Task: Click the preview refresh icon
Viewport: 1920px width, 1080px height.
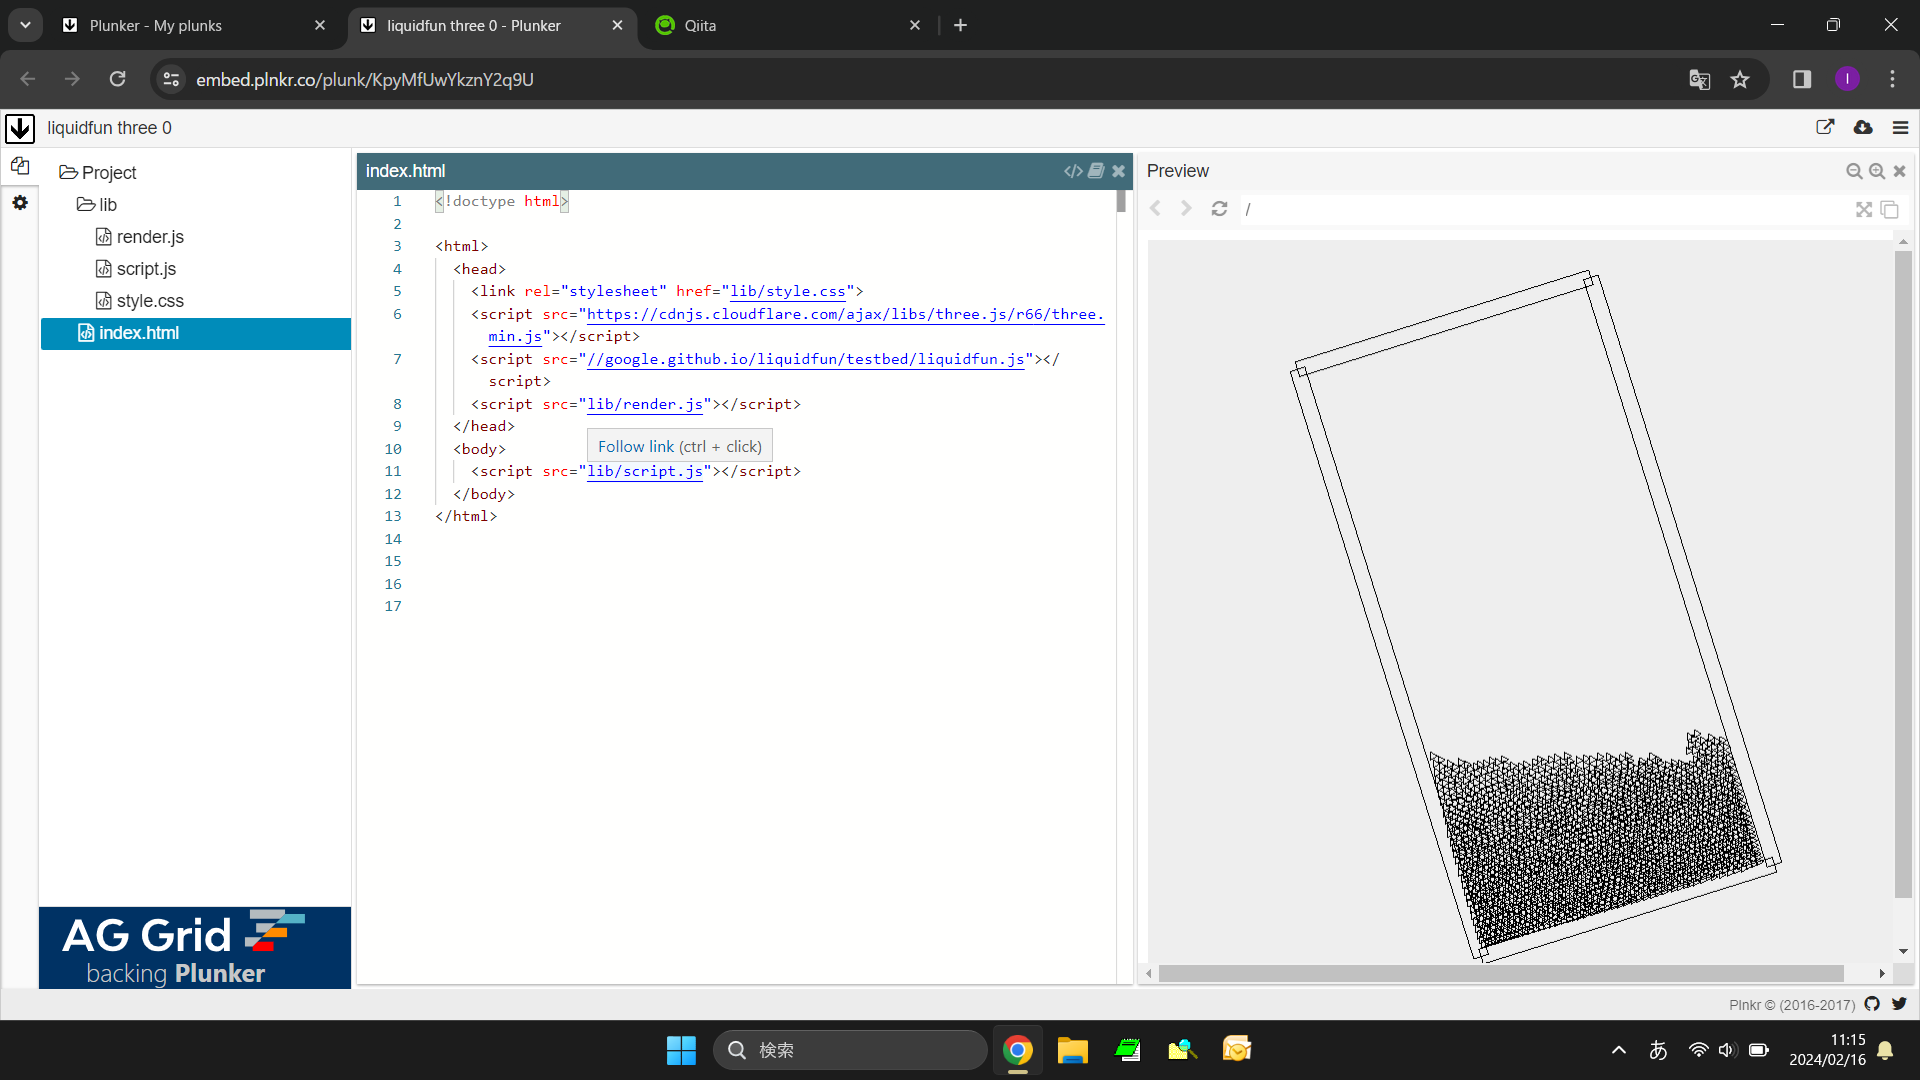Action: point(1219,209)
